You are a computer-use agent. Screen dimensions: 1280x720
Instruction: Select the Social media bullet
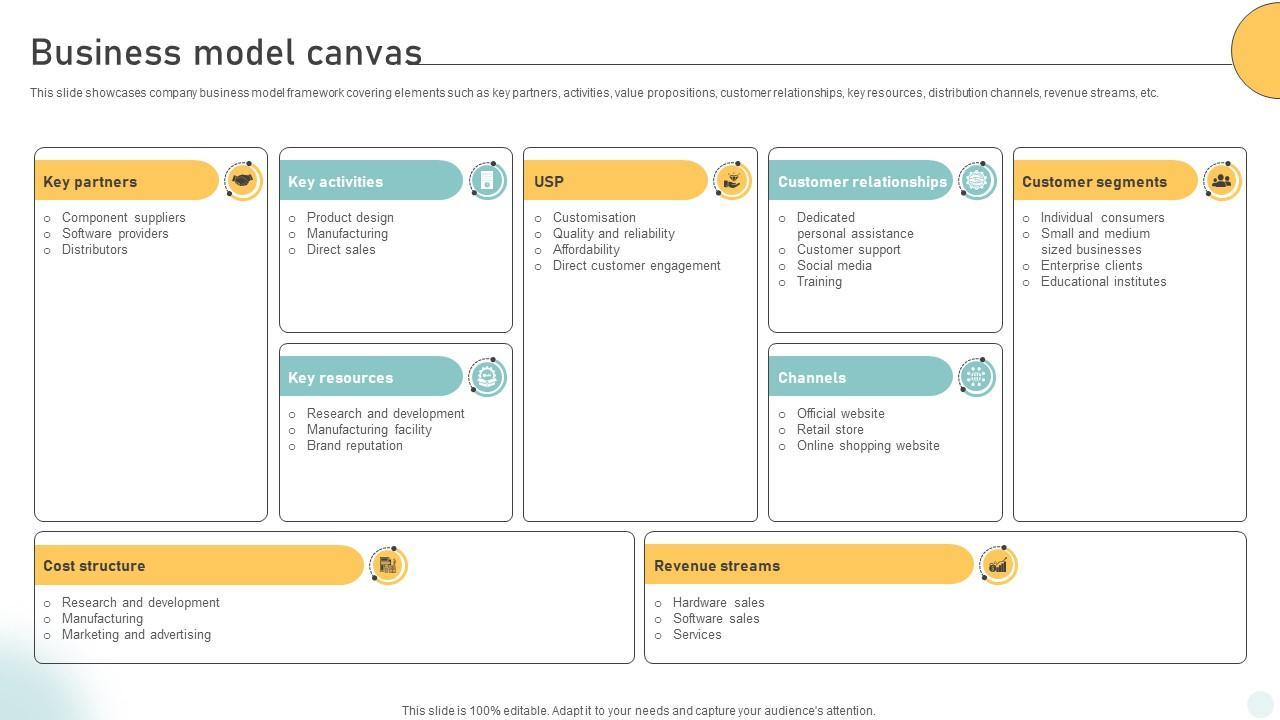point(834,266)
